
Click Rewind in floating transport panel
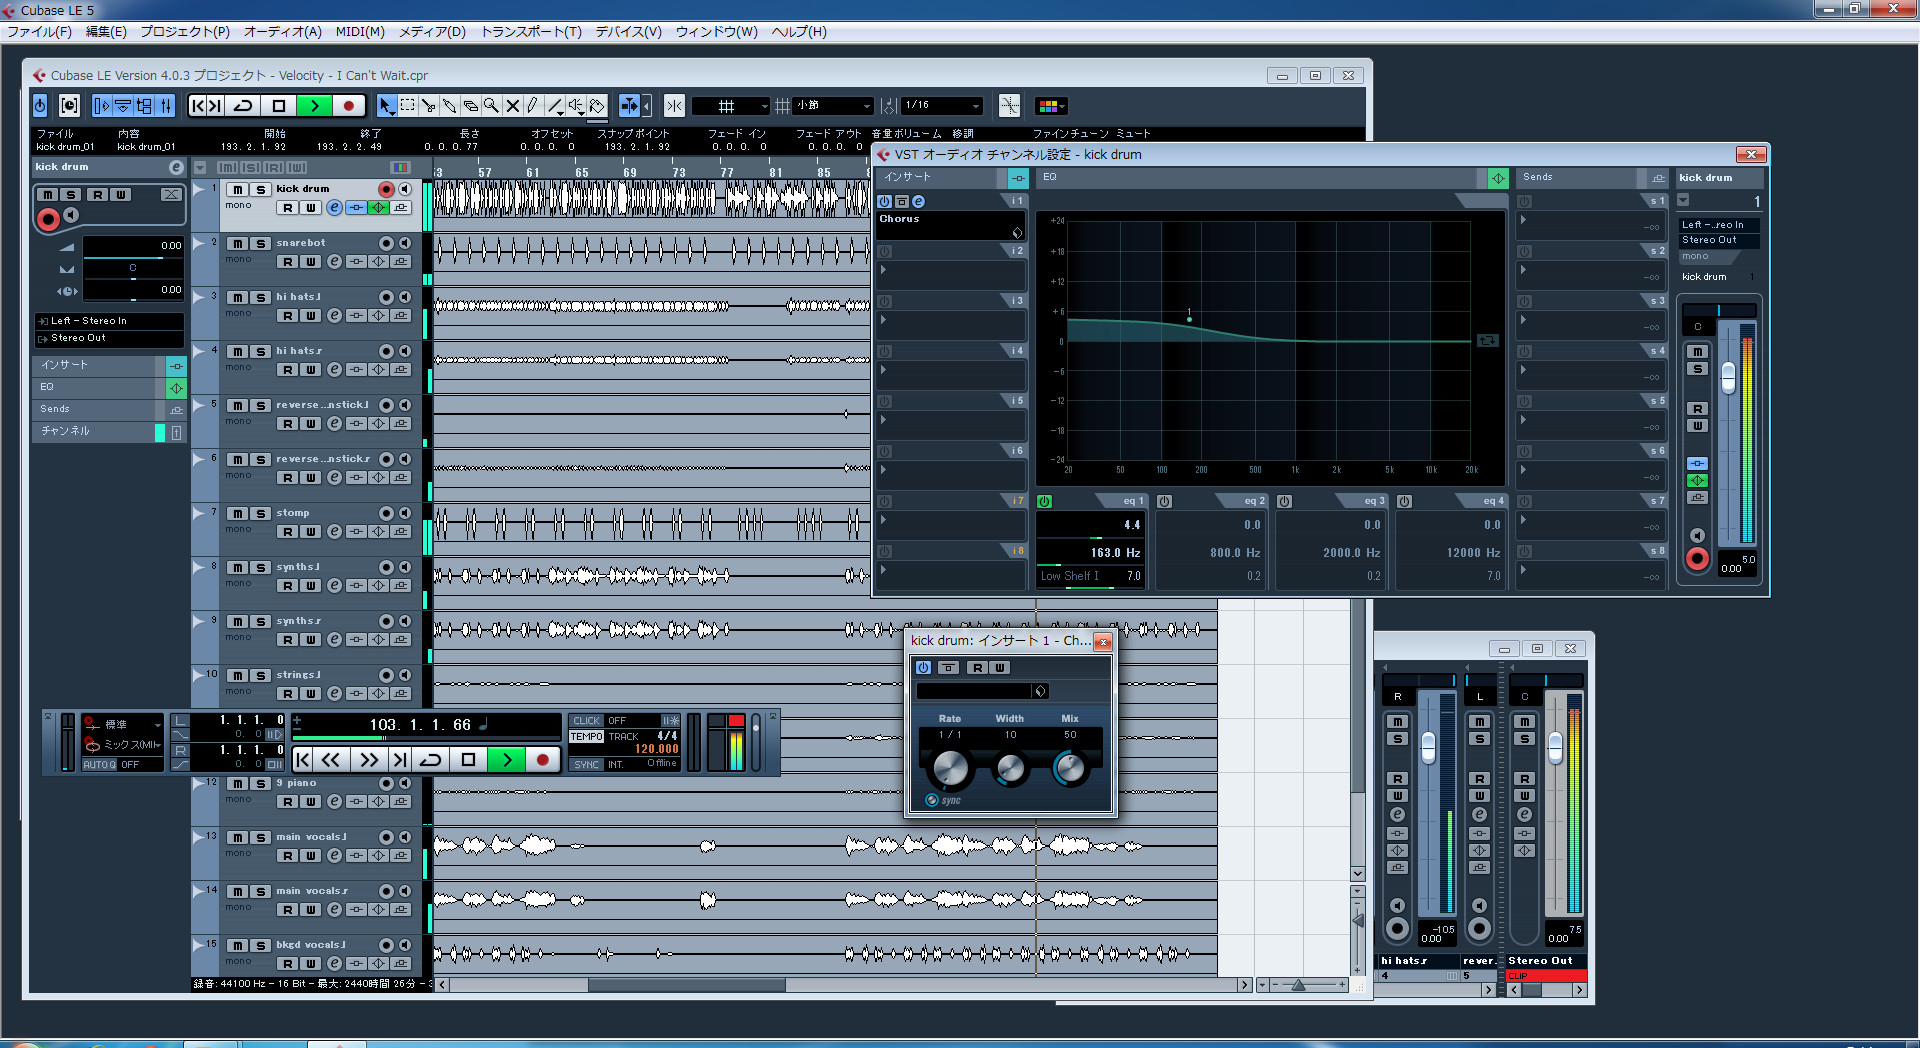pyautogui.click(x=331, y=760)
